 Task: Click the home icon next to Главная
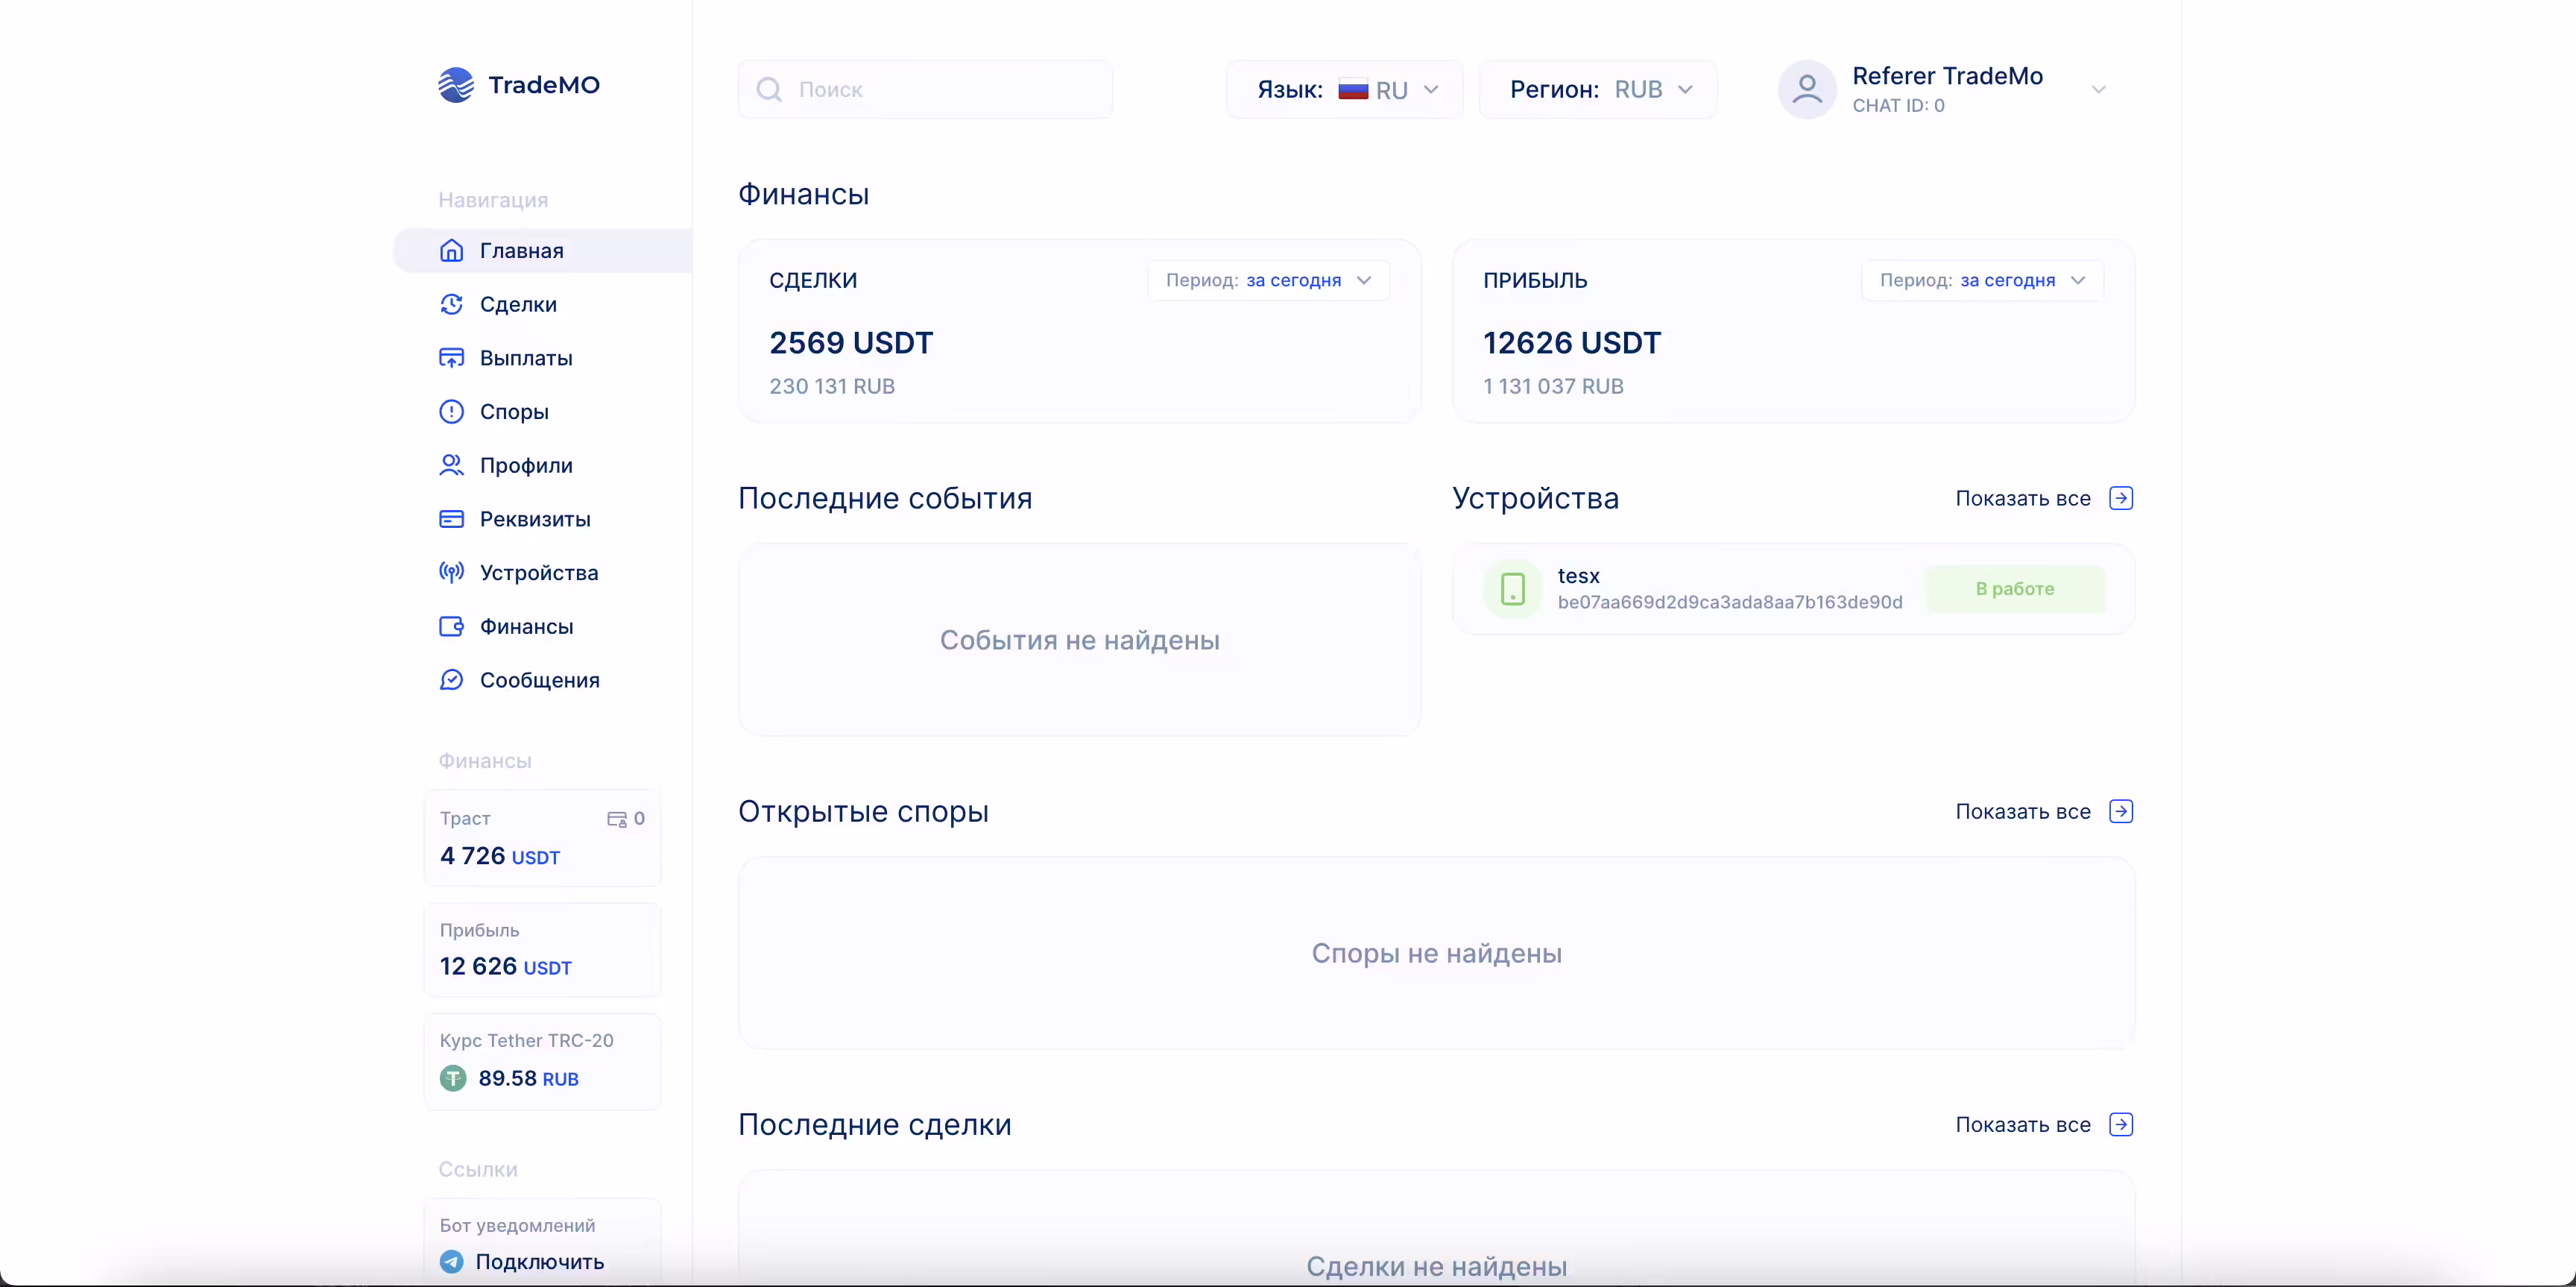tap(452, 250)
